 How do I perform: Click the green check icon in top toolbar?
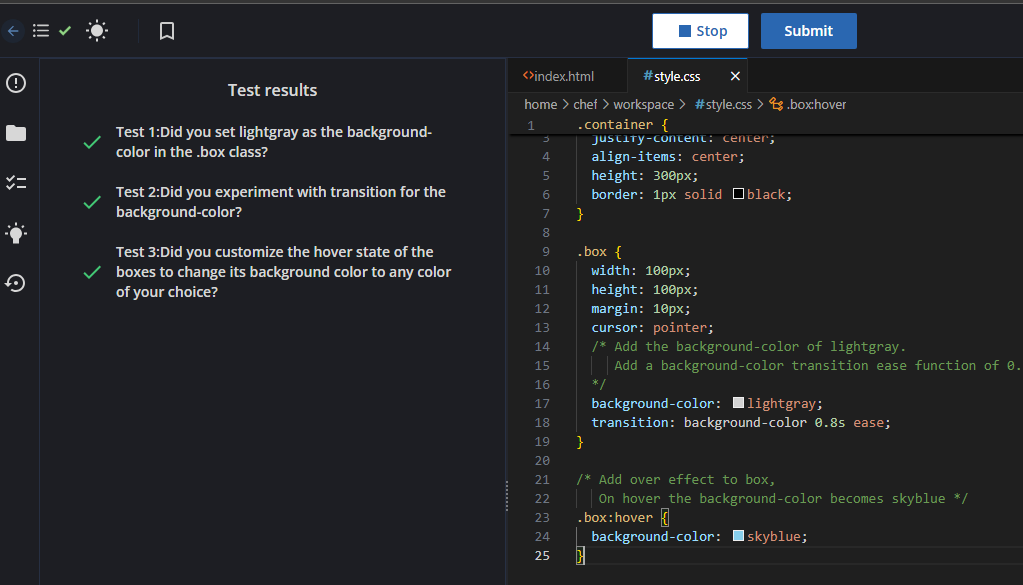[65, 30]
